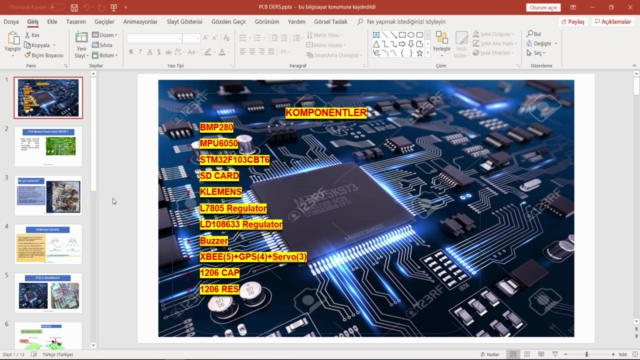Screen dimensions: 640x360
Task: Find text with Bul magnifier
Action: pyautogui.click(x=534, y=34)
